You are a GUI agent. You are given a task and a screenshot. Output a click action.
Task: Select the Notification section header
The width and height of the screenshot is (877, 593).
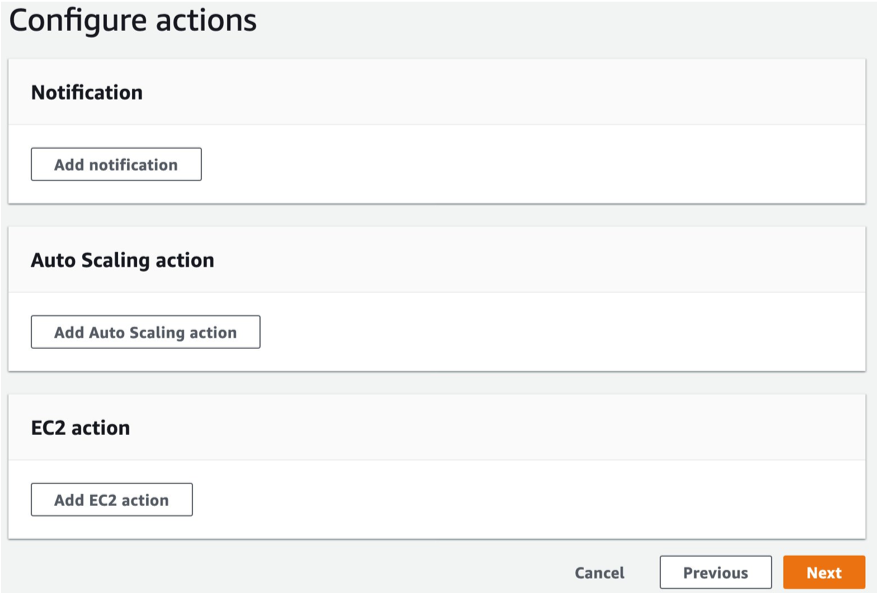86,92
